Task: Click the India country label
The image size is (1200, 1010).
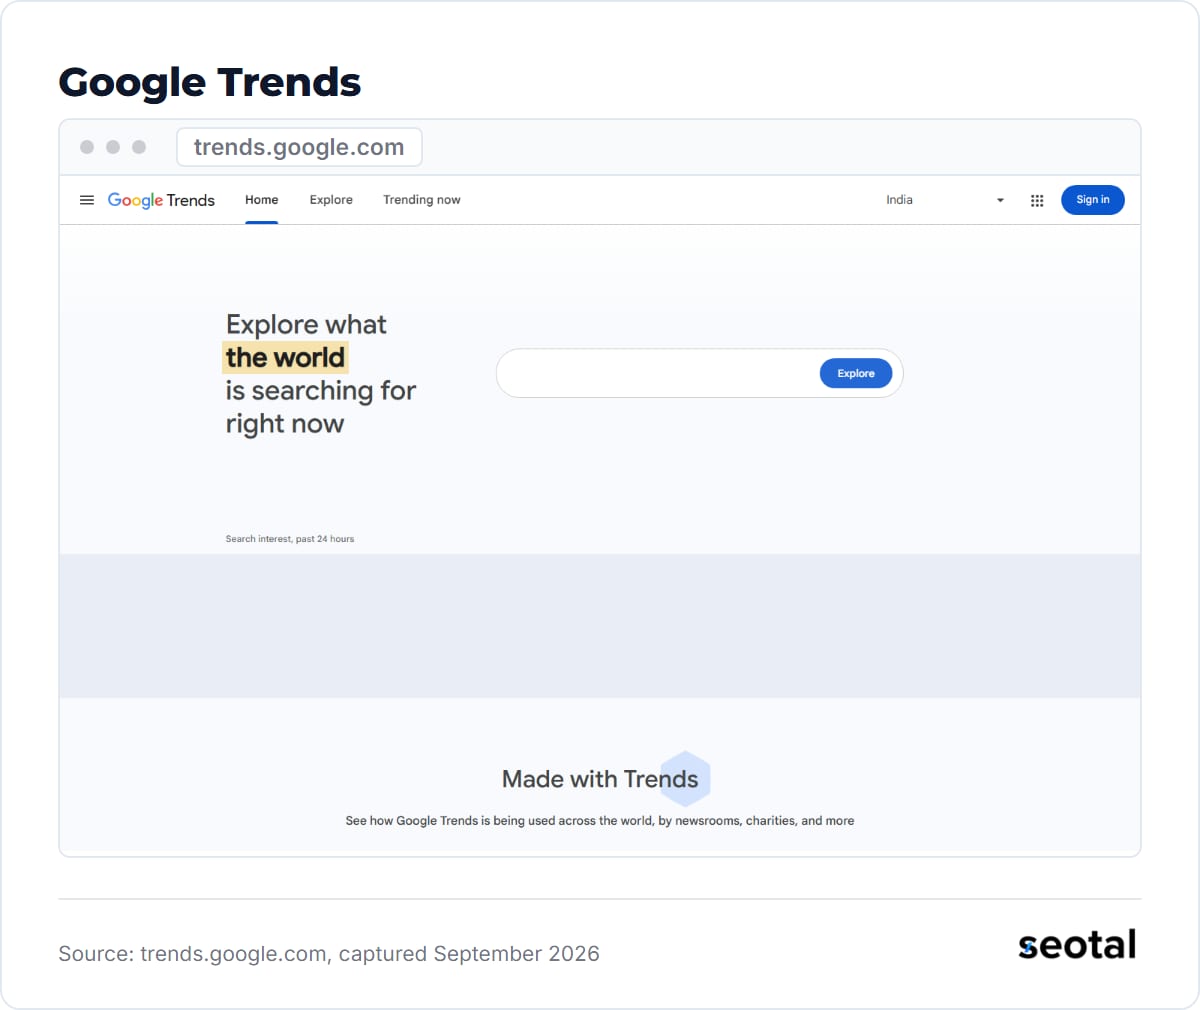Action: [899, 200]
